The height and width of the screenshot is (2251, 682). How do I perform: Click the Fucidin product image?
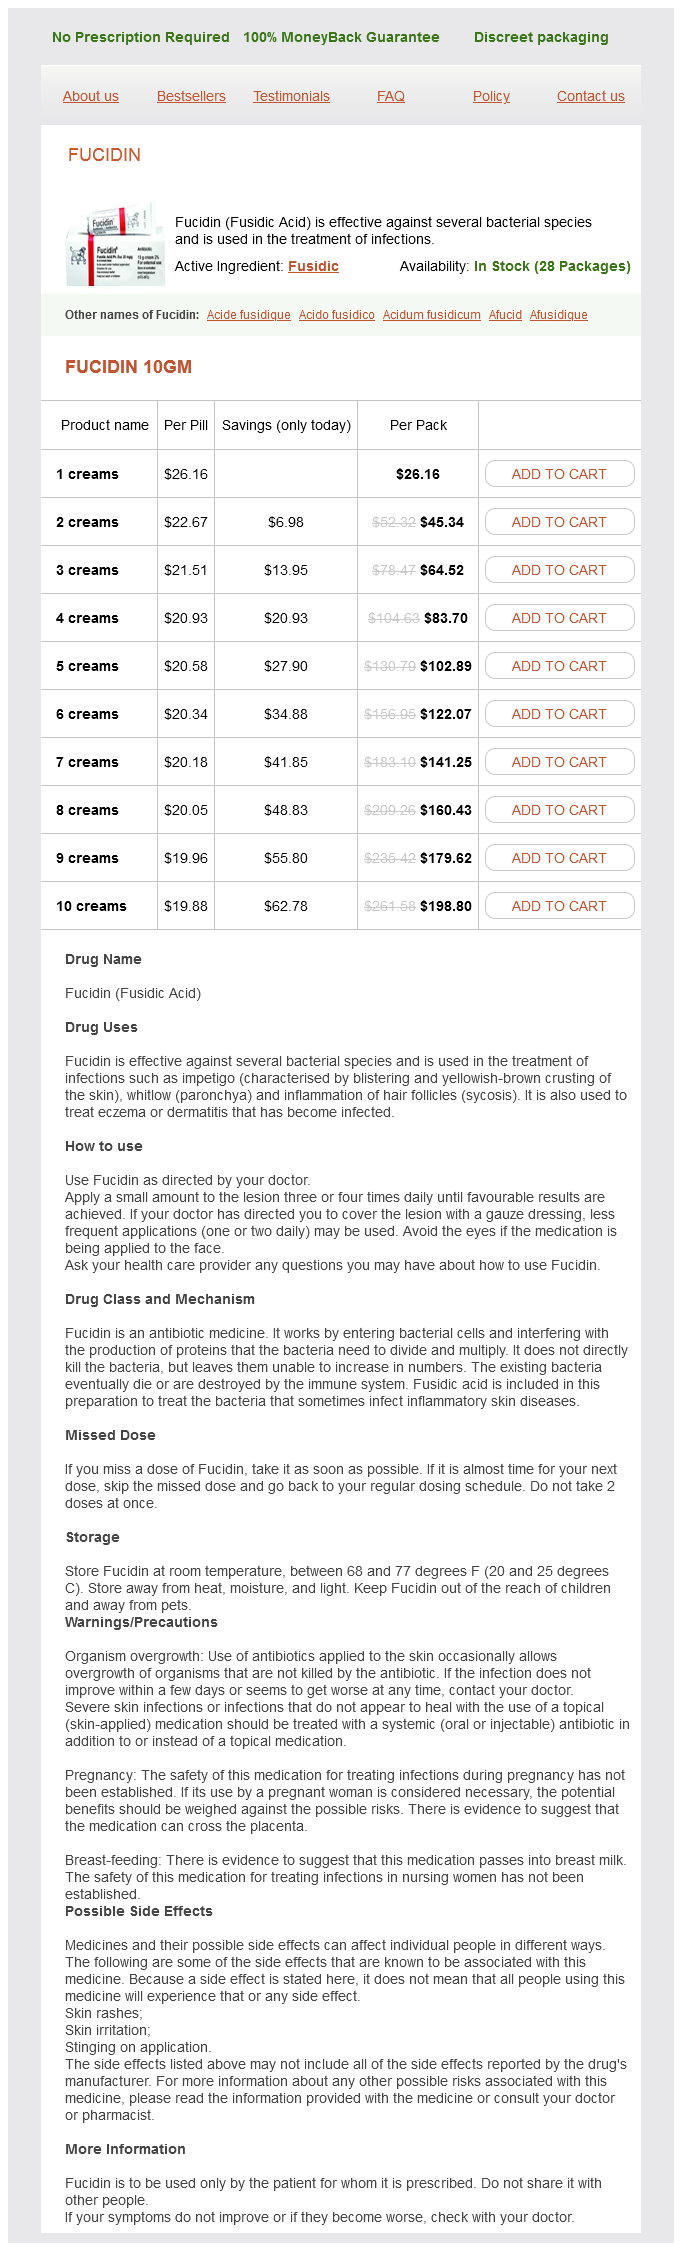[114, 244]
